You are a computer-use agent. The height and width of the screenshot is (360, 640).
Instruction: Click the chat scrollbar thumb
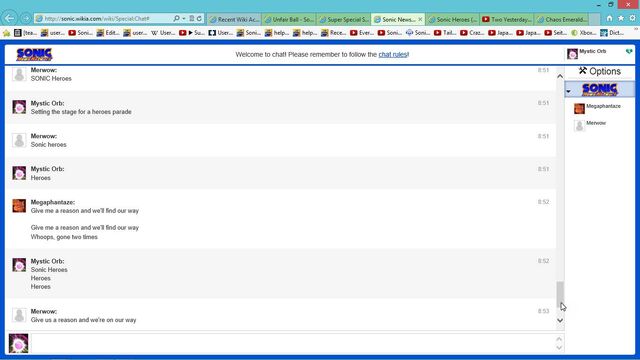tap(560, 295)
